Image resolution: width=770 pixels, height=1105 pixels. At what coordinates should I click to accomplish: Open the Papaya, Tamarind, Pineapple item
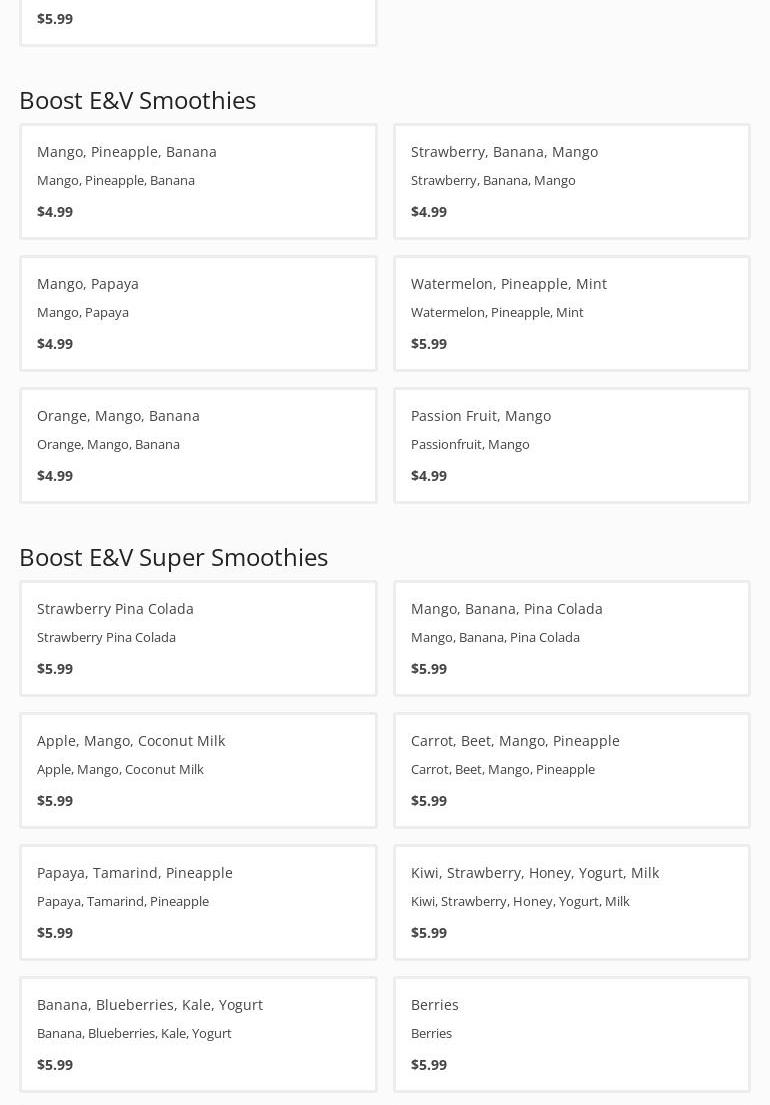(198, 902)
